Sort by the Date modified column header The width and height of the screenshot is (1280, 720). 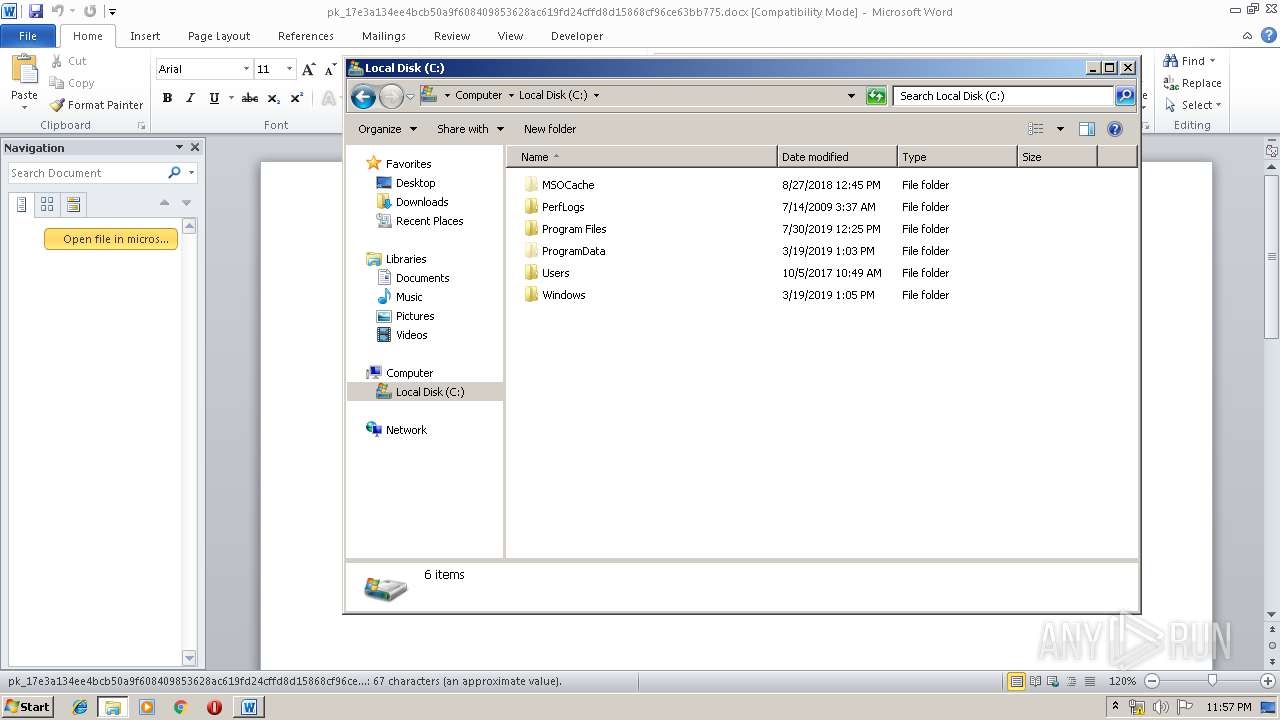[x=837, y=157]
